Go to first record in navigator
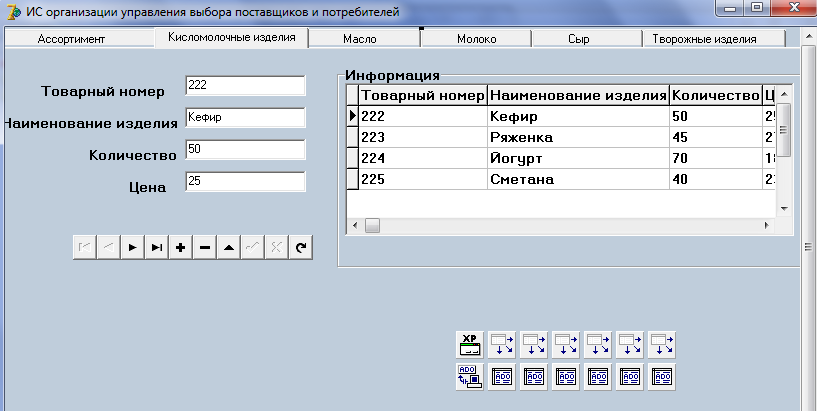The width and height of the screenshot is (817, 411). (x=85, y=247)
